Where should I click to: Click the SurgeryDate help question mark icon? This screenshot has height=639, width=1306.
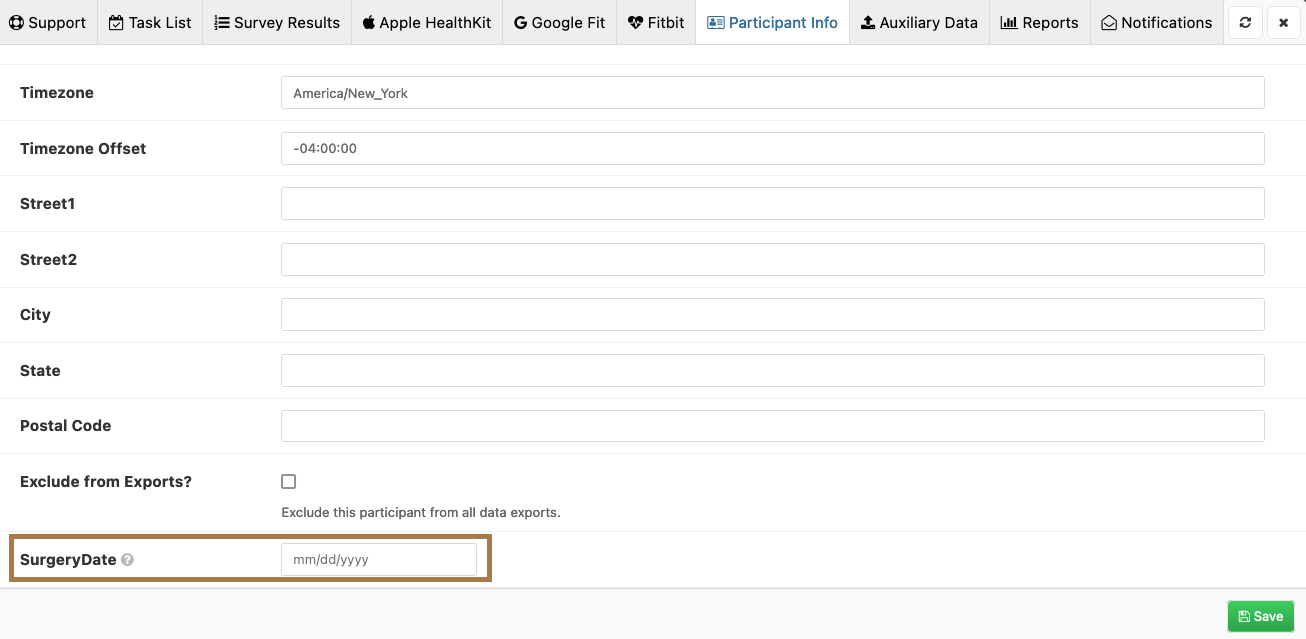127,560
